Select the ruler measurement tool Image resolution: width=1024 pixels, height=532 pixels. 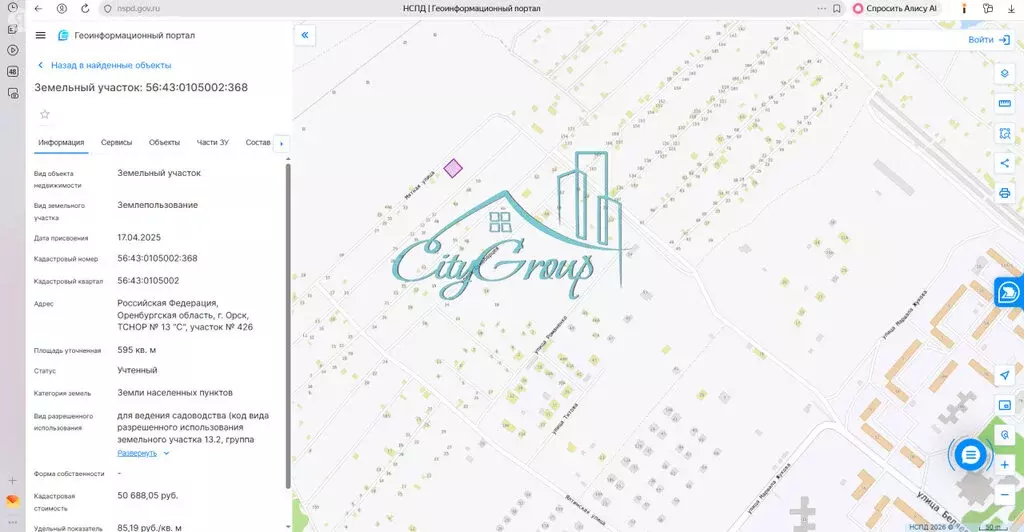(x=1004, y=103)
